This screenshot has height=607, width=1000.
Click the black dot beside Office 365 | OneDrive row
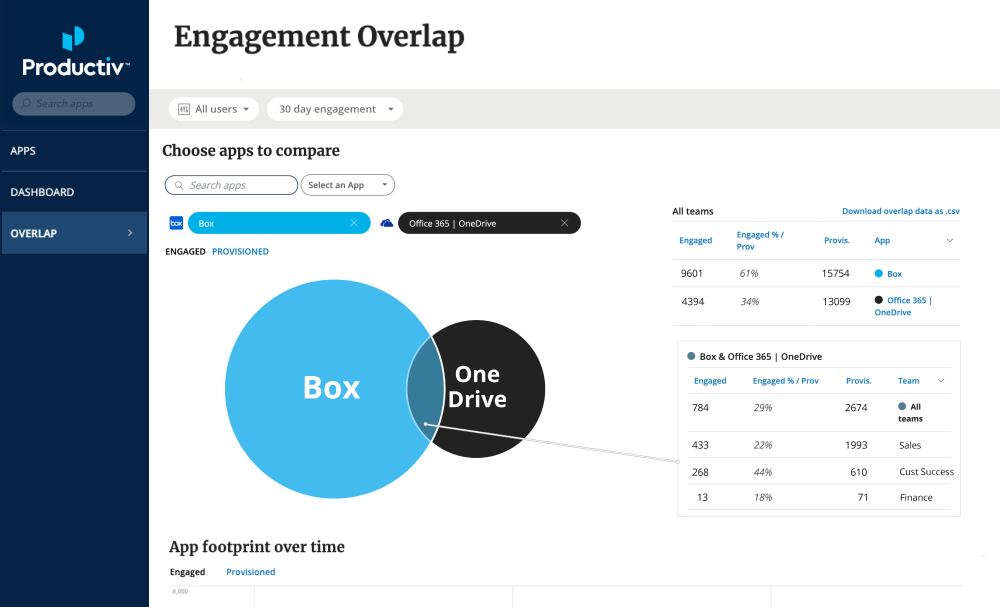879,300
